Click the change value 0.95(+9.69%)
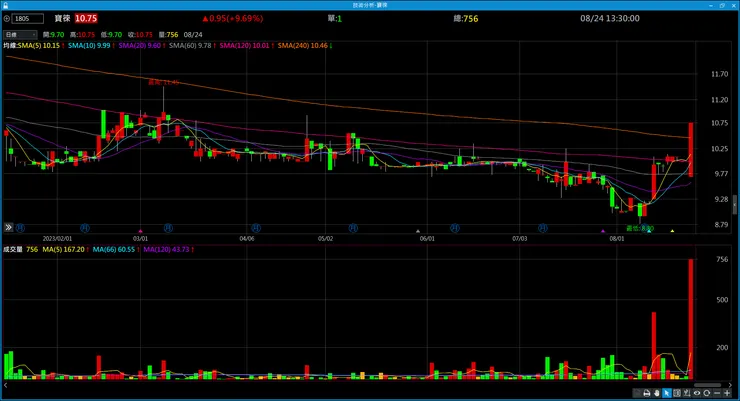Viewport: 740px width, 401px height. pos(233,18)
